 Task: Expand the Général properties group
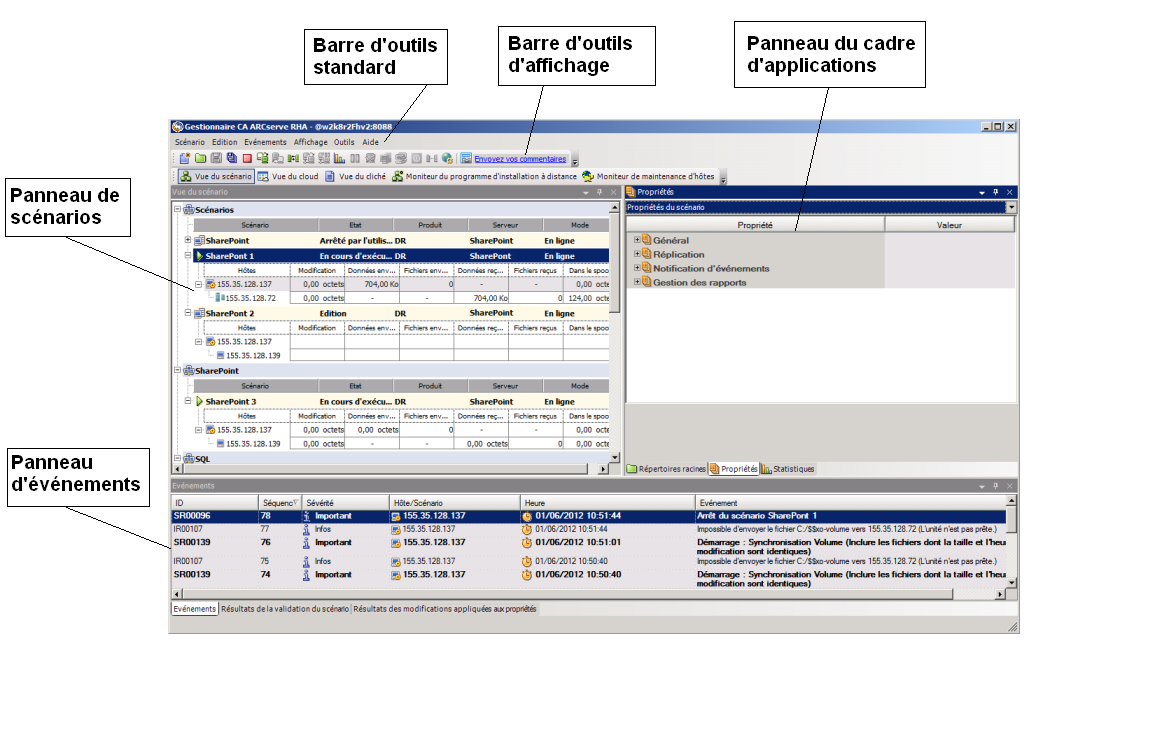(x=635, y=240)
